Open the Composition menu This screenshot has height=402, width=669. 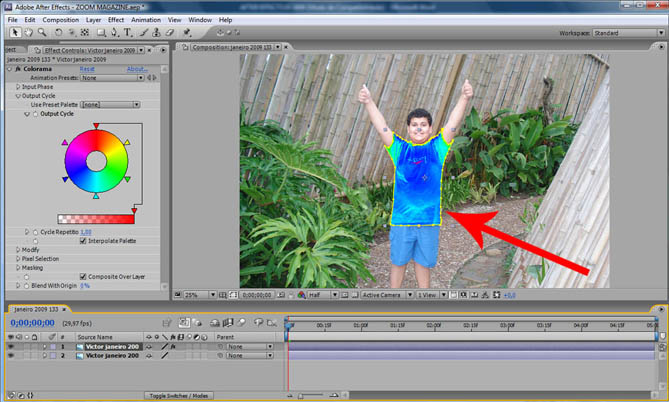click(x=60, y=19)
